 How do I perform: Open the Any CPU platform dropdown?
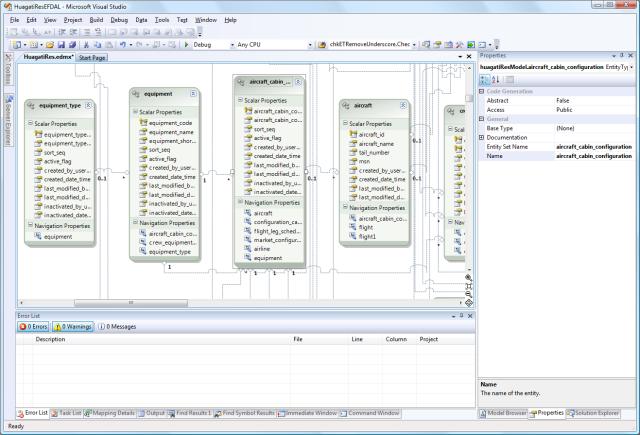click(x=310, y=45)
